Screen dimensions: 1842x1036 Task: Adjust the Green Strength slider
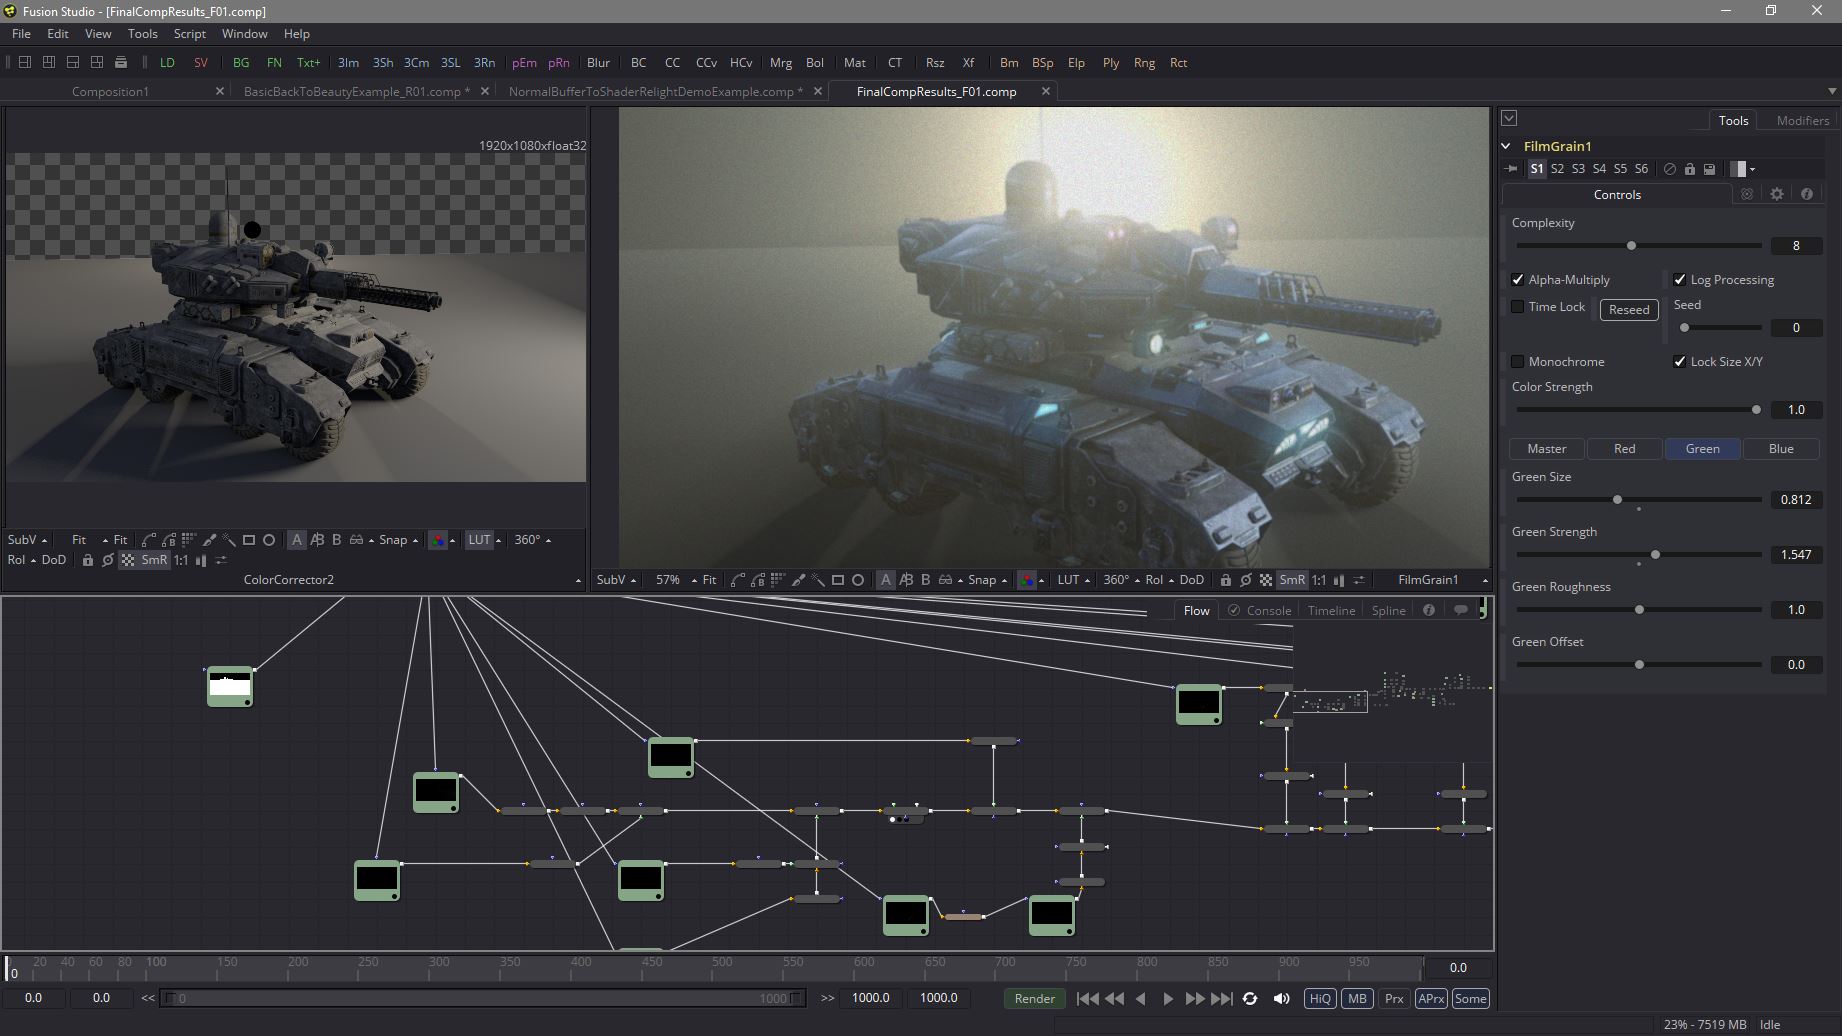[1655, 554]
